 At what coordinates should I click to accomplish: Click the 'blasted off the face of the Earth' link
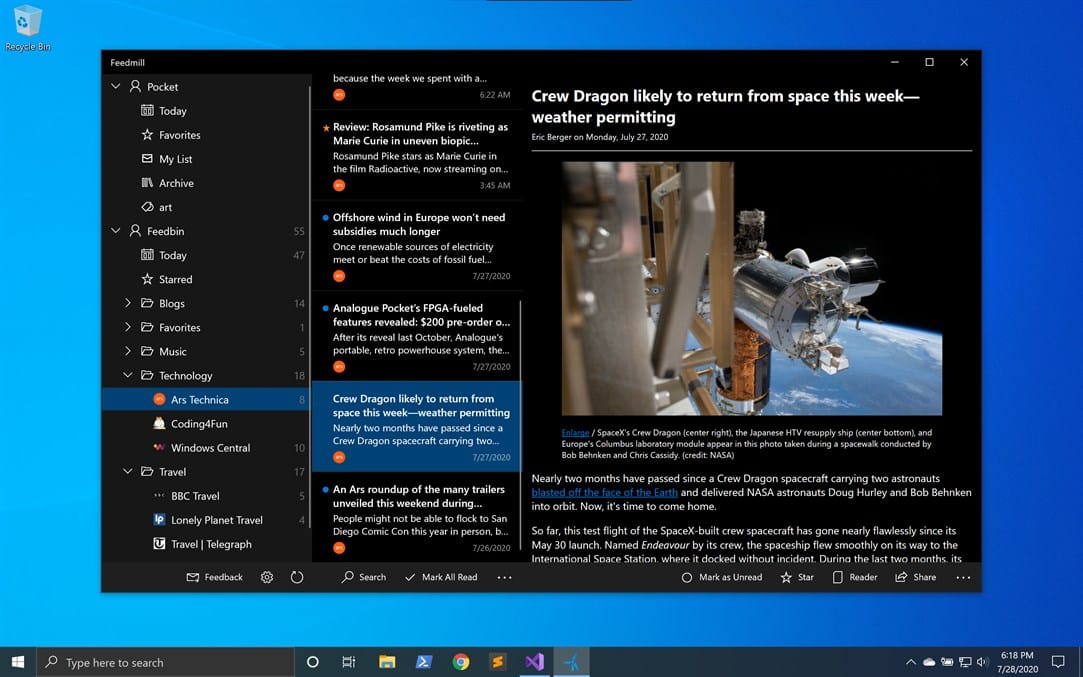(604, 493)
